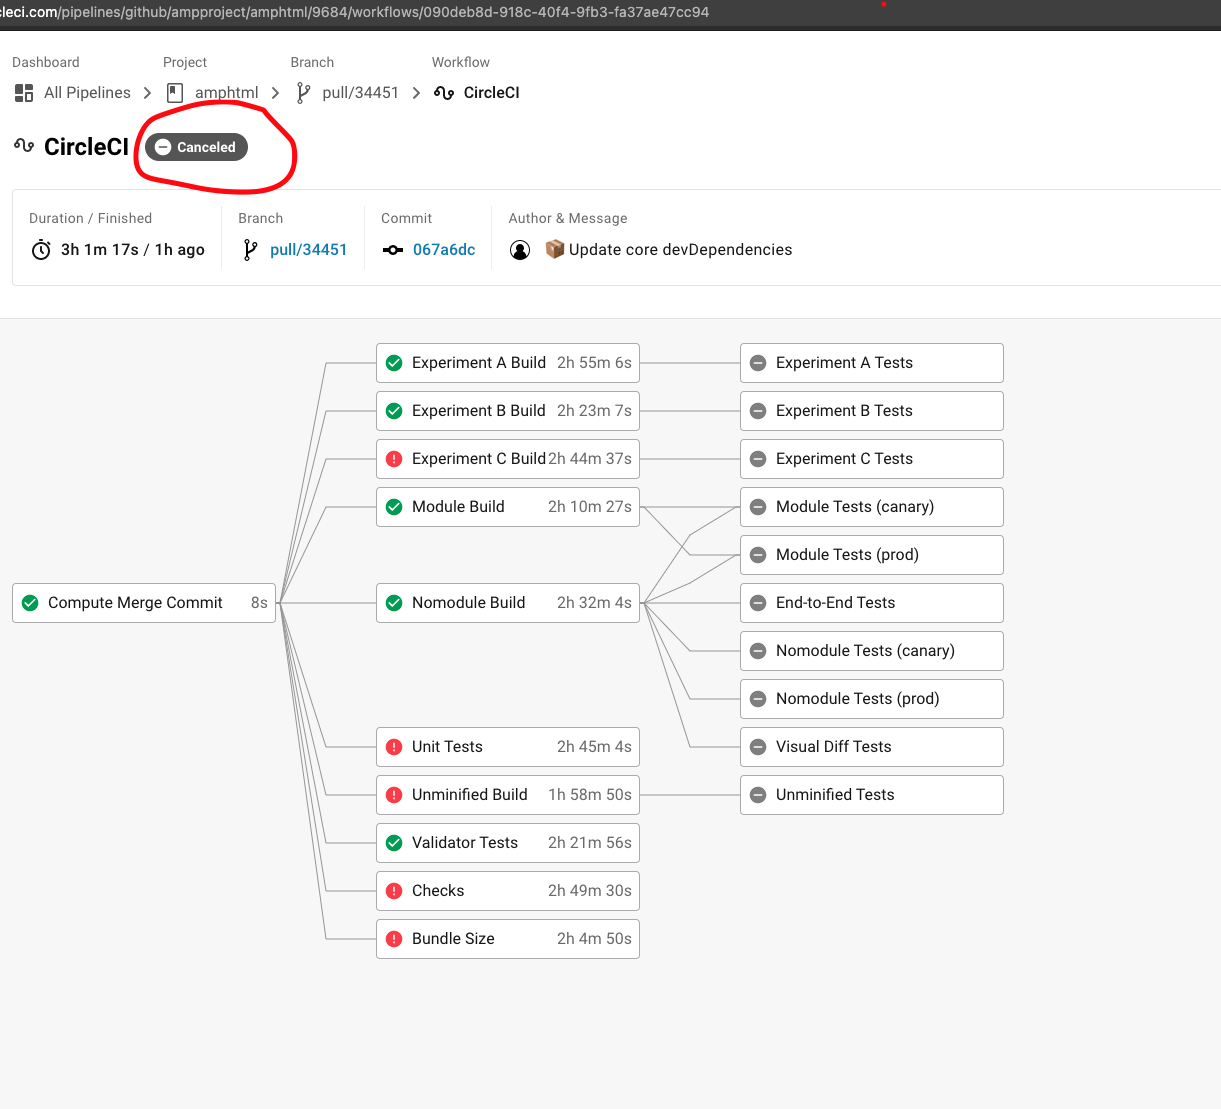Click green success icon on Compute Merge Commit
The height and width of the screenshot is (1109, 1221).
pos(30,603)
